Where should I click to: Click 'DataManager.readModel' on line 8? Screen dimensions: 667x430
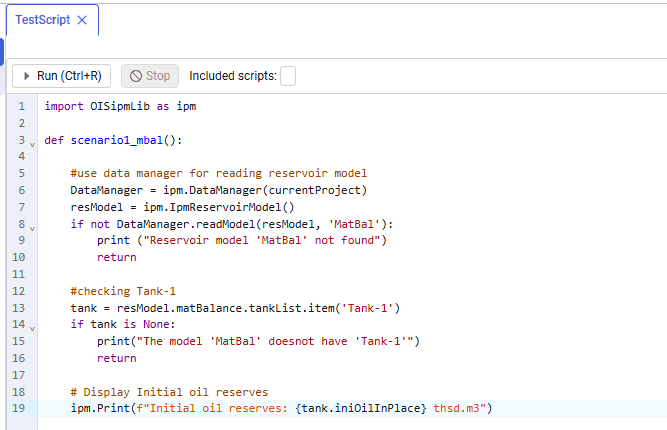185,224
